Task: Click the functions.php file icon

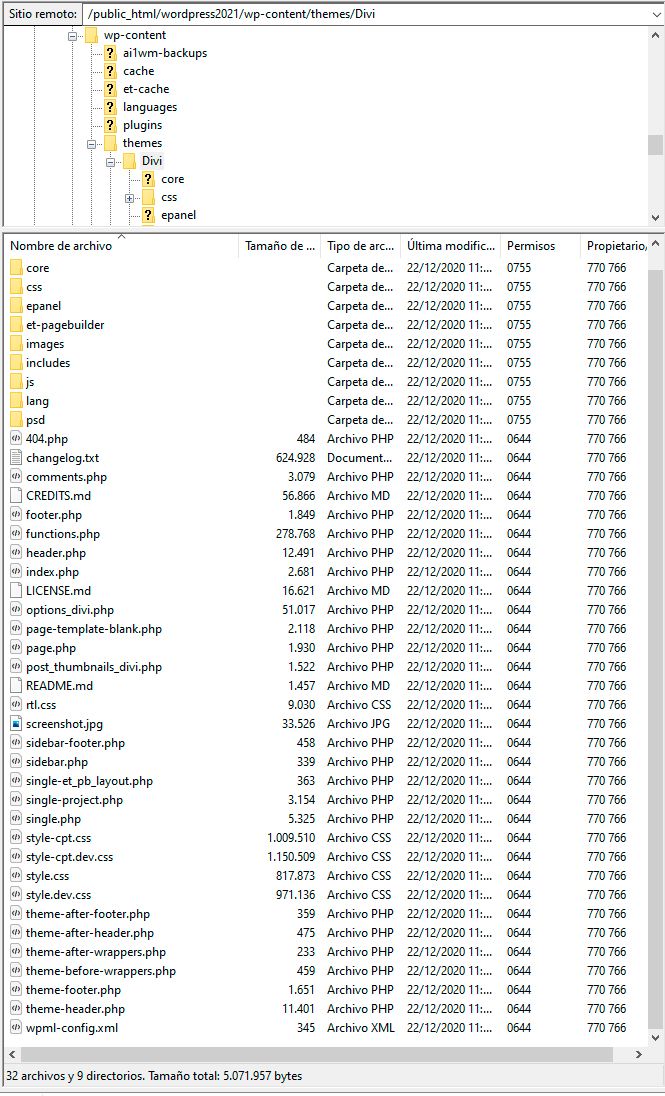Action: [x=17, y=534]
